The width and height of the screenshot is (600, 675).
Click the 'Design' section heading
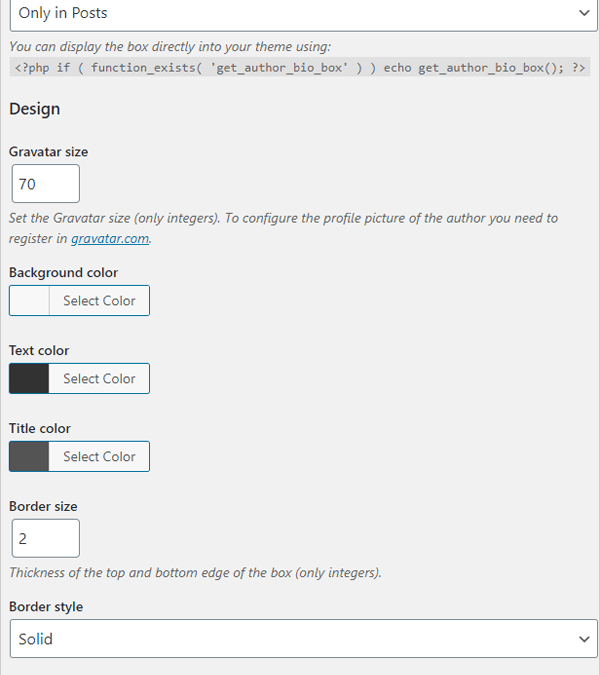point(34,109)
